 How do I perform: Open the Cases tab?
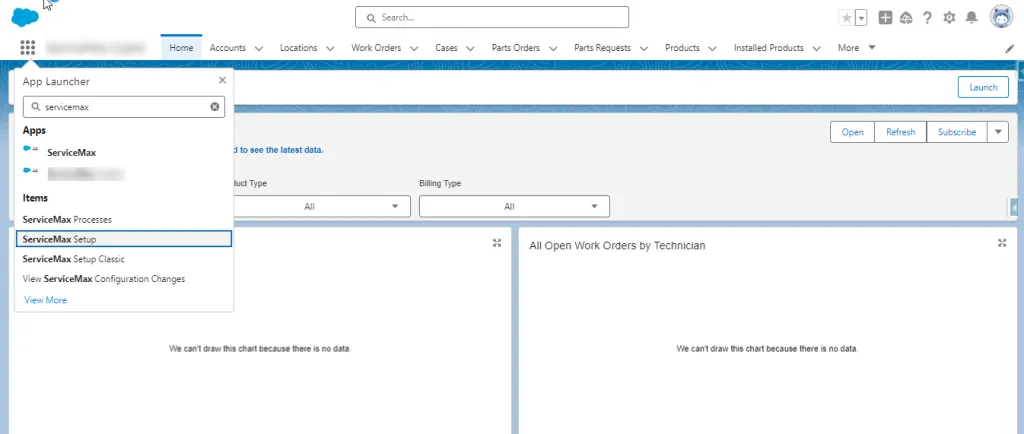tap(447, 48)
